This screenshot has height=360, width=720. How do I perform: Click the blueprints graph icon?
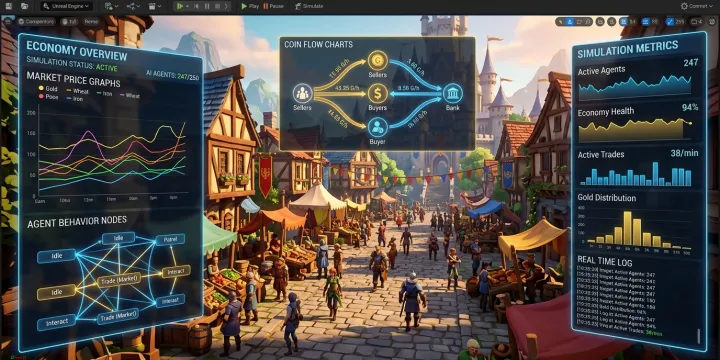(131, 6)
